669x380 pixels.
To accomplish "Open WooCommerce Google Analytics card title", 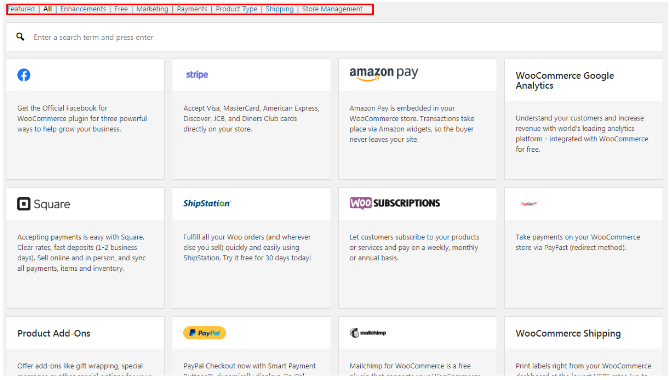I will coord(564,81).
